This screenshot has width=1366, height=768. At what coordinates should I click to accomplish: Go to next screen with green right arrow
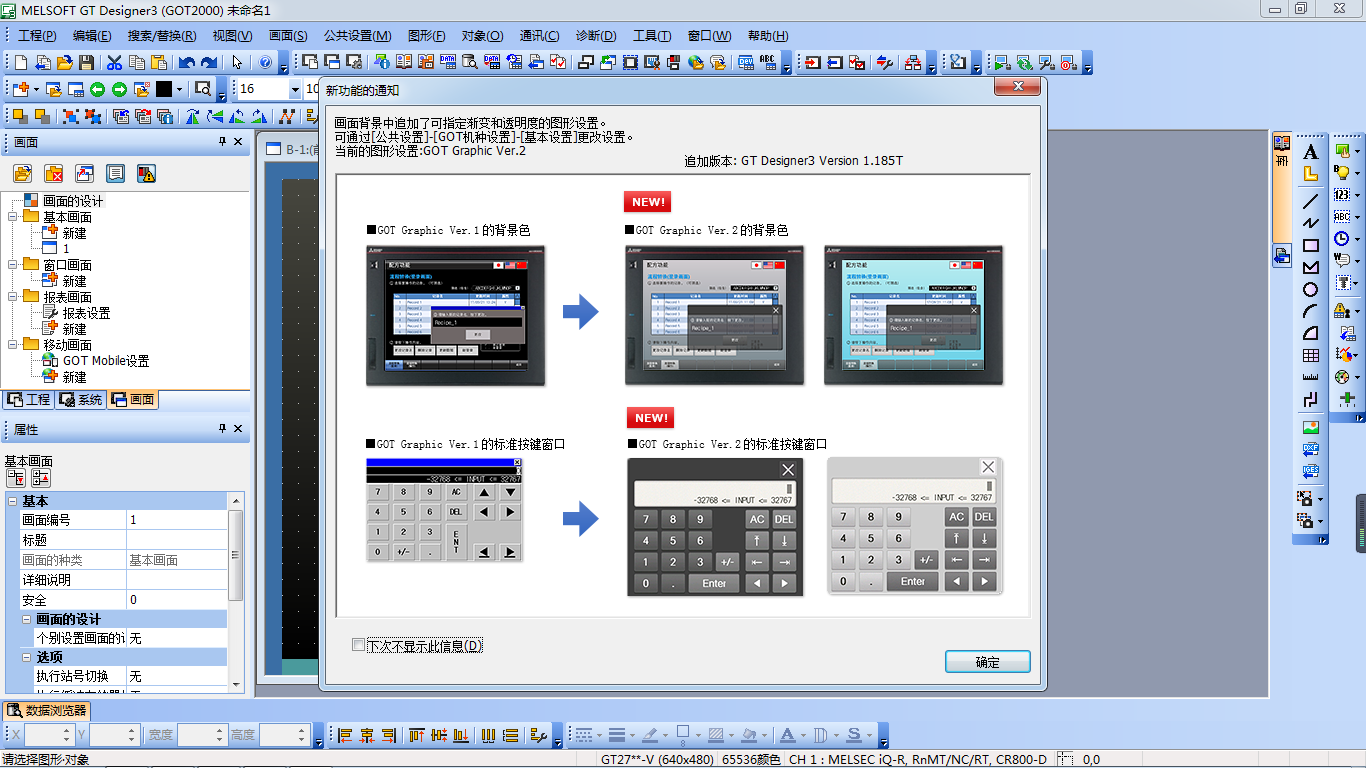[x=120, y=89]
